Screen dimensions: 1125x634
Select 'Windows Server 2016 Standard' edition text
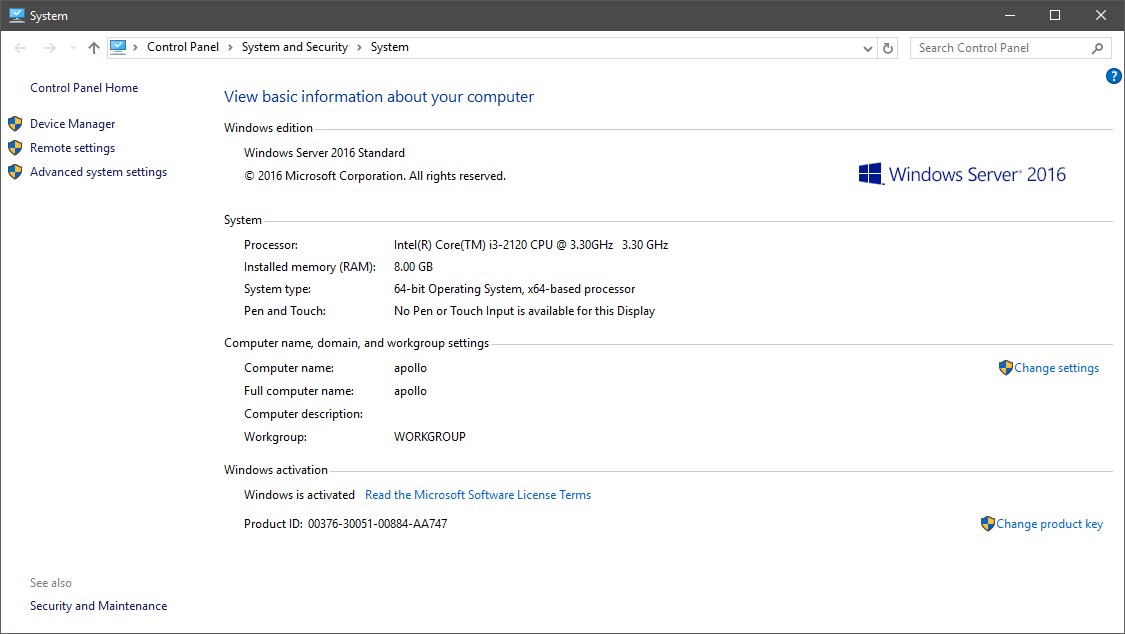tap(324, 153)
